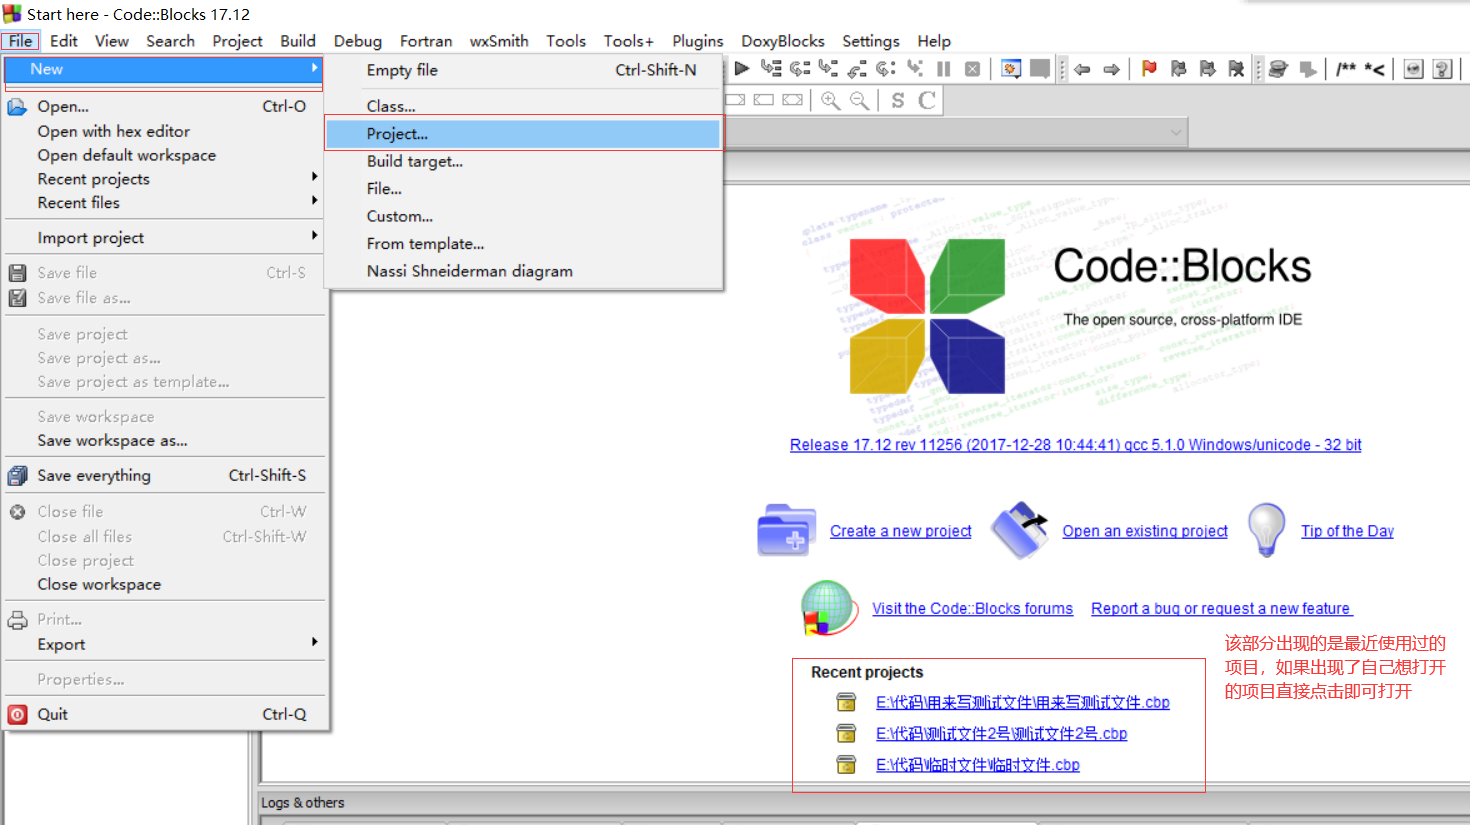This screenshot has width=1470, height=825.
Task: Click the globe forums icon
Action: [829, 608]
